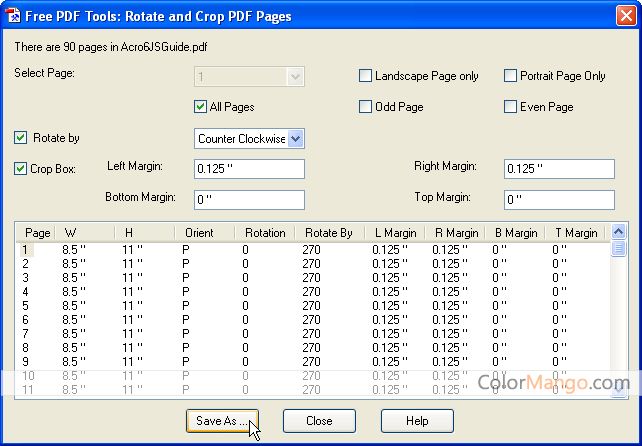Image resolution: width=642 pixels, height=446 pixels.
Task: Click the Rotate By column header
Action: coord(328,233)
